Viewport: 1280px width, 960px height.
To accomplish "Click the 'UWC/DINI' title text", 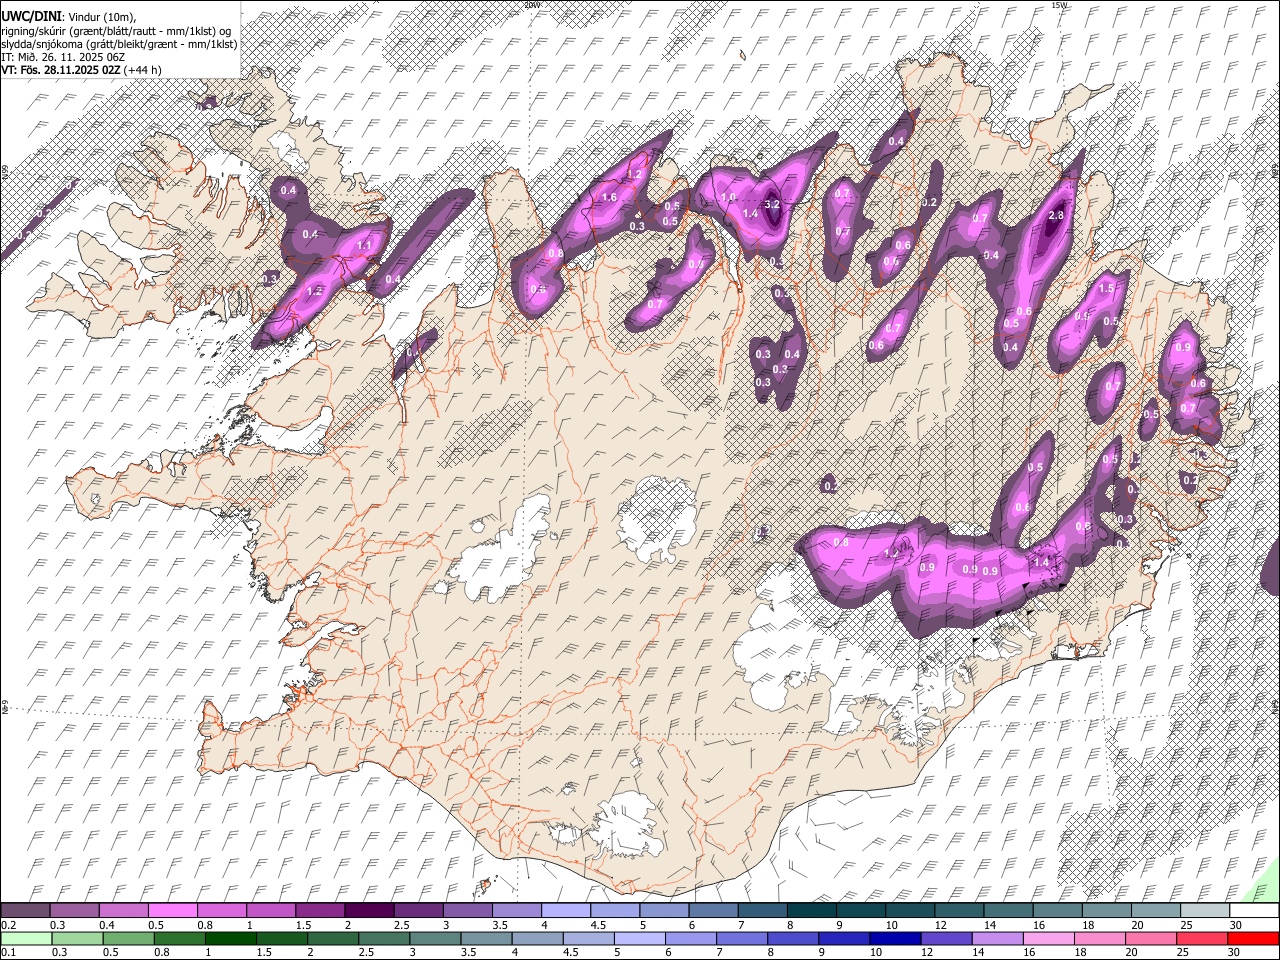I will click(x=31, y=16).
